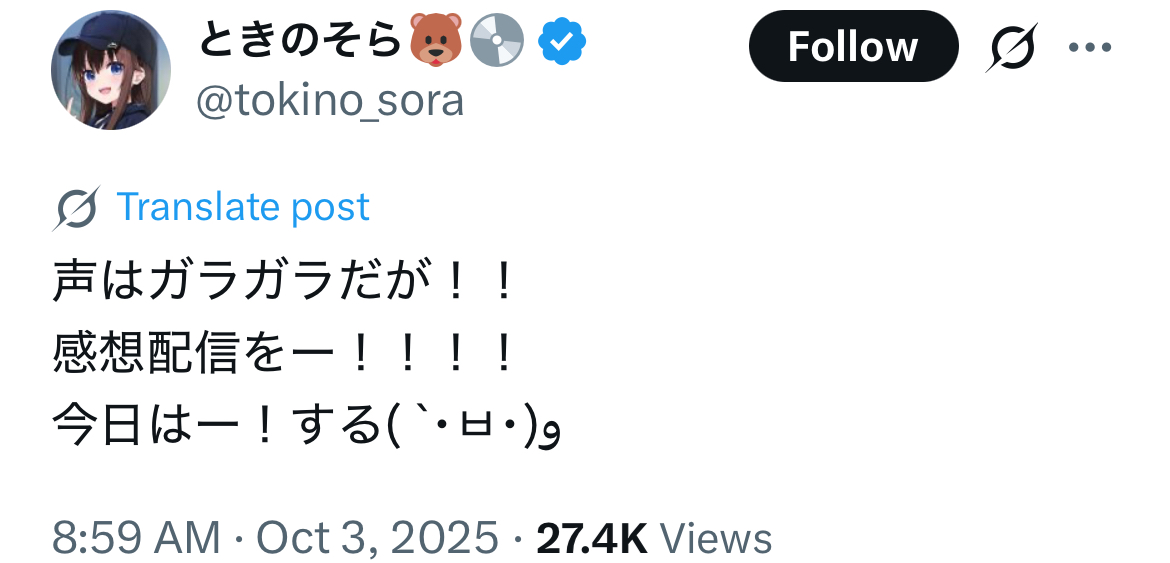Screen dimensions: 1170x563
Task: Open the 27.4K view count
Action: pyautogui.click(x=592, y=538)
